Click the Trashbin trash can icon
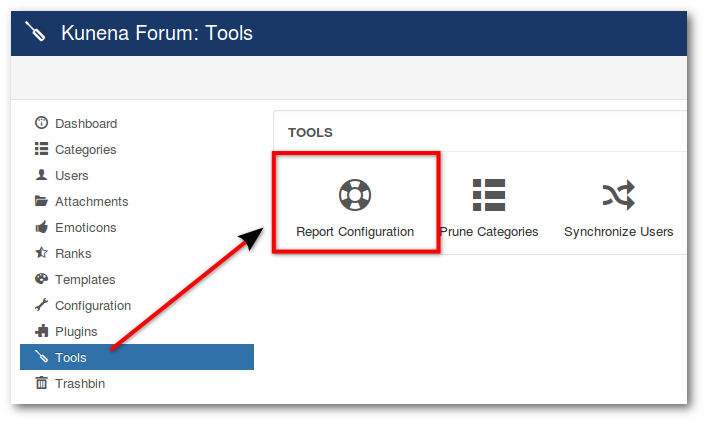Image resolution: width=706 pixels, height=423 pixels. click(x=41, y=383)
